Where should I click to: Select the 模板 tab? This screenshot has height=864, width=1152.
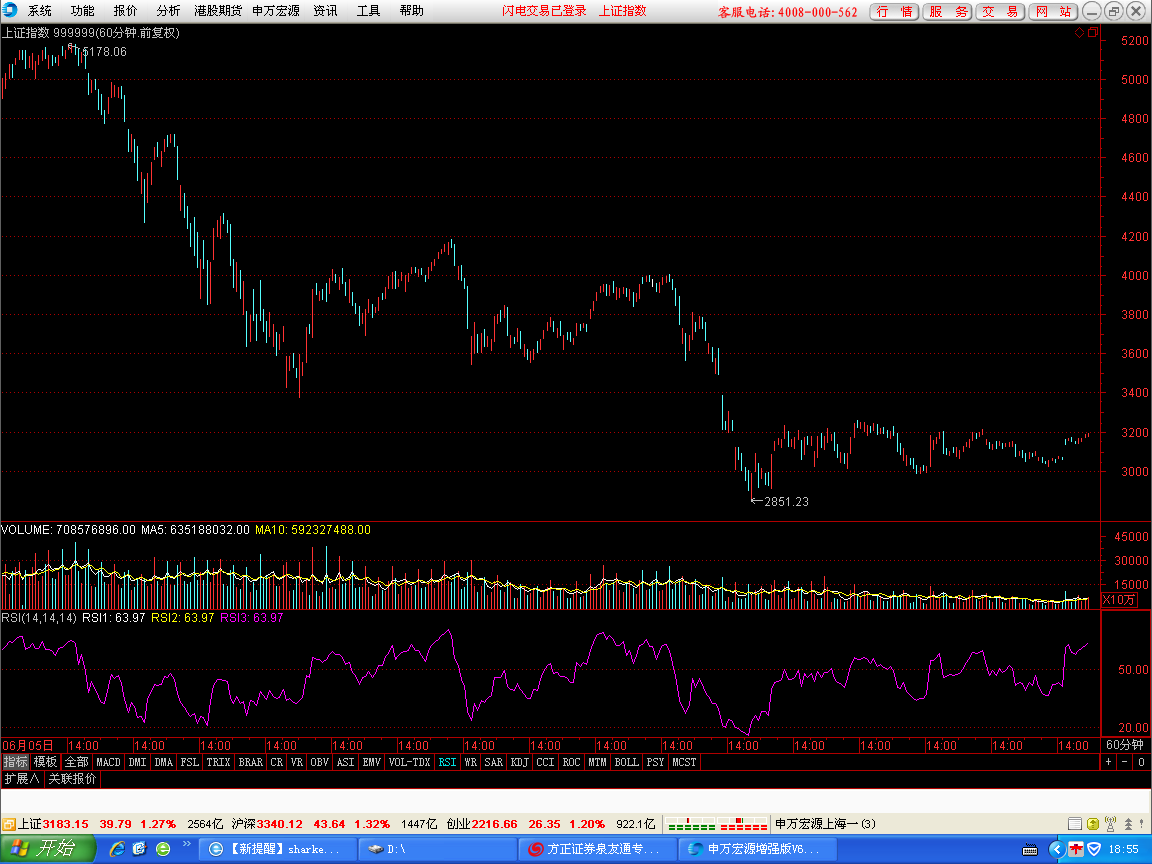(46, 762)
